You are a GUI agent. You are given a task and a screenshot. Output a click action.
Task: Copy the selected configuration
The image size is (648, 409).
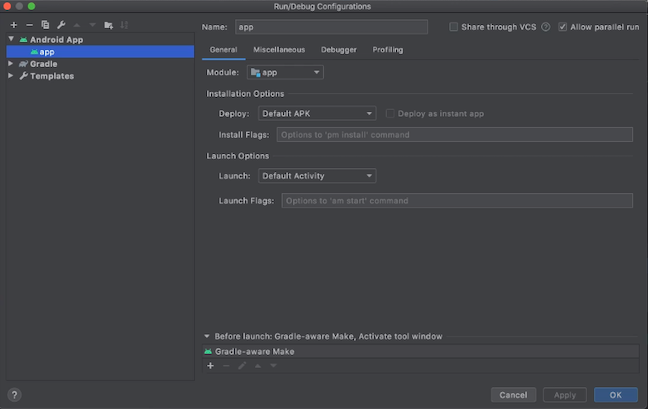[x=44, y=24]
